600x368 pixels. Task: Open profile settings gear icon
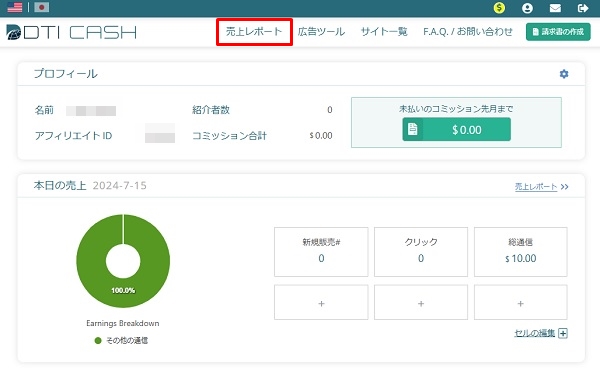(564, 74)
